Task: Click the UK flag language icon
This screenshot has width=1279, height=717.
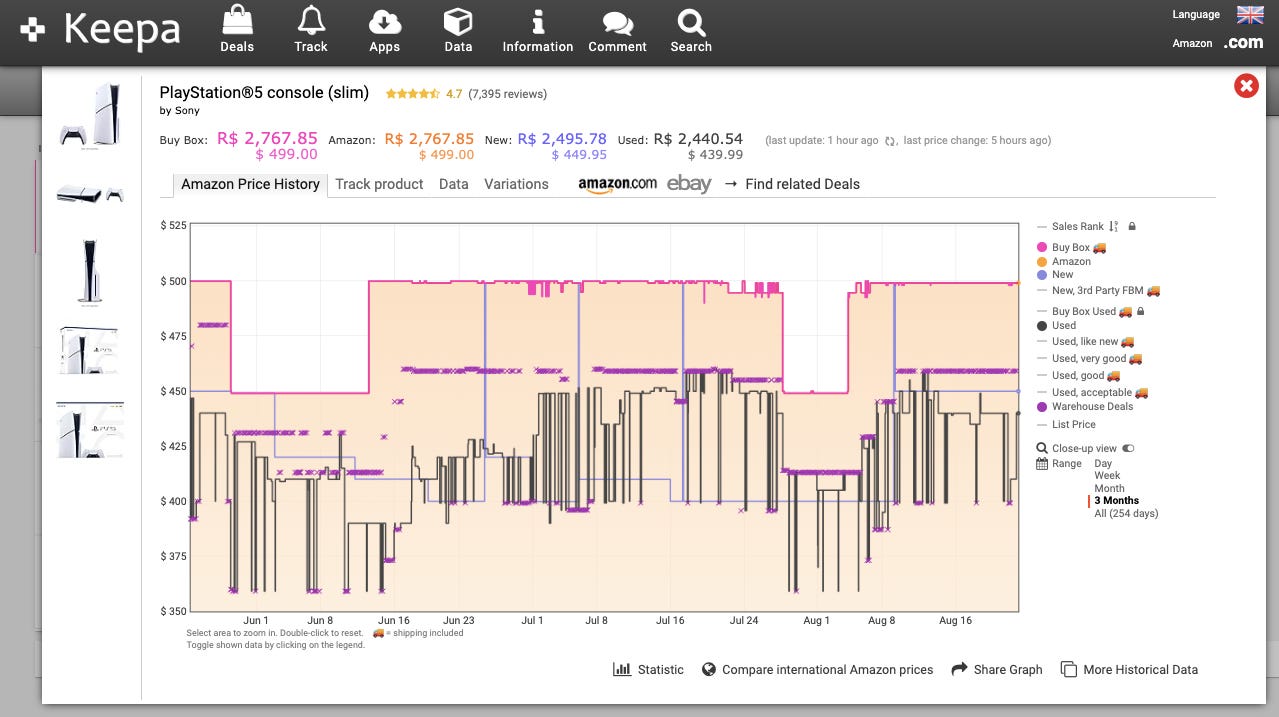Action: click(x=1250, y=14)
